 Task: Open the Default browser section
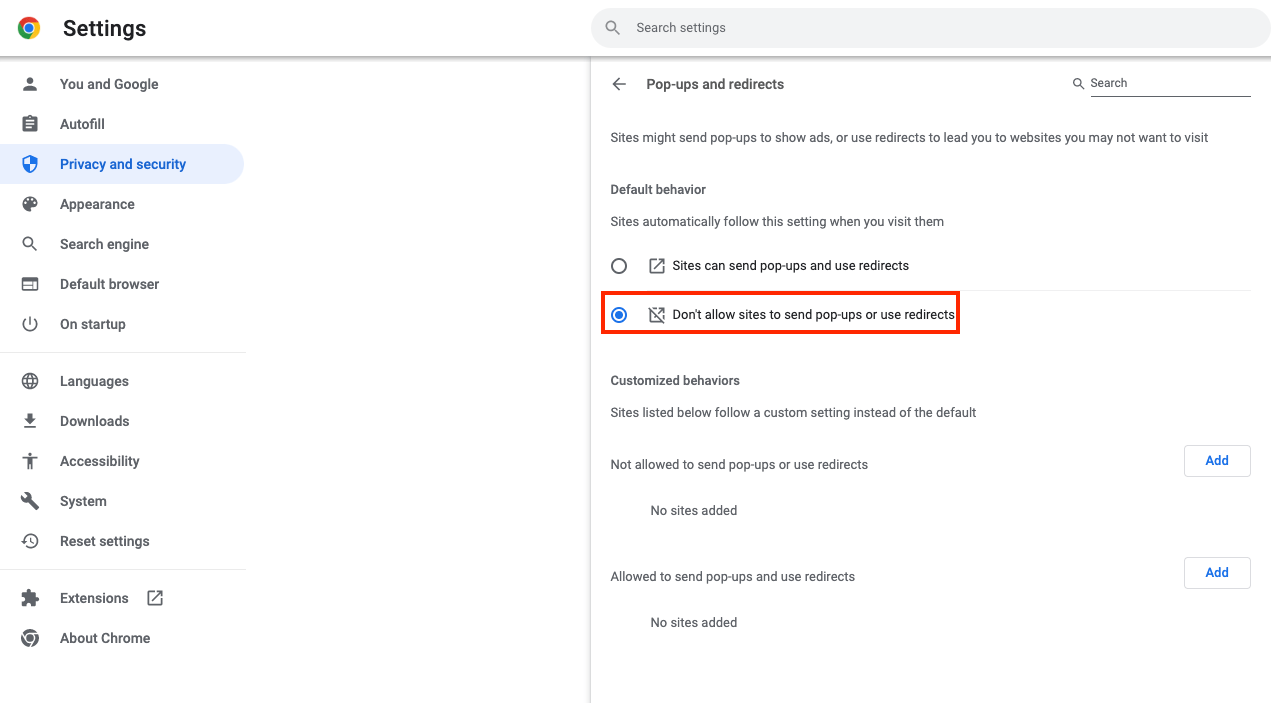[109, 284]
